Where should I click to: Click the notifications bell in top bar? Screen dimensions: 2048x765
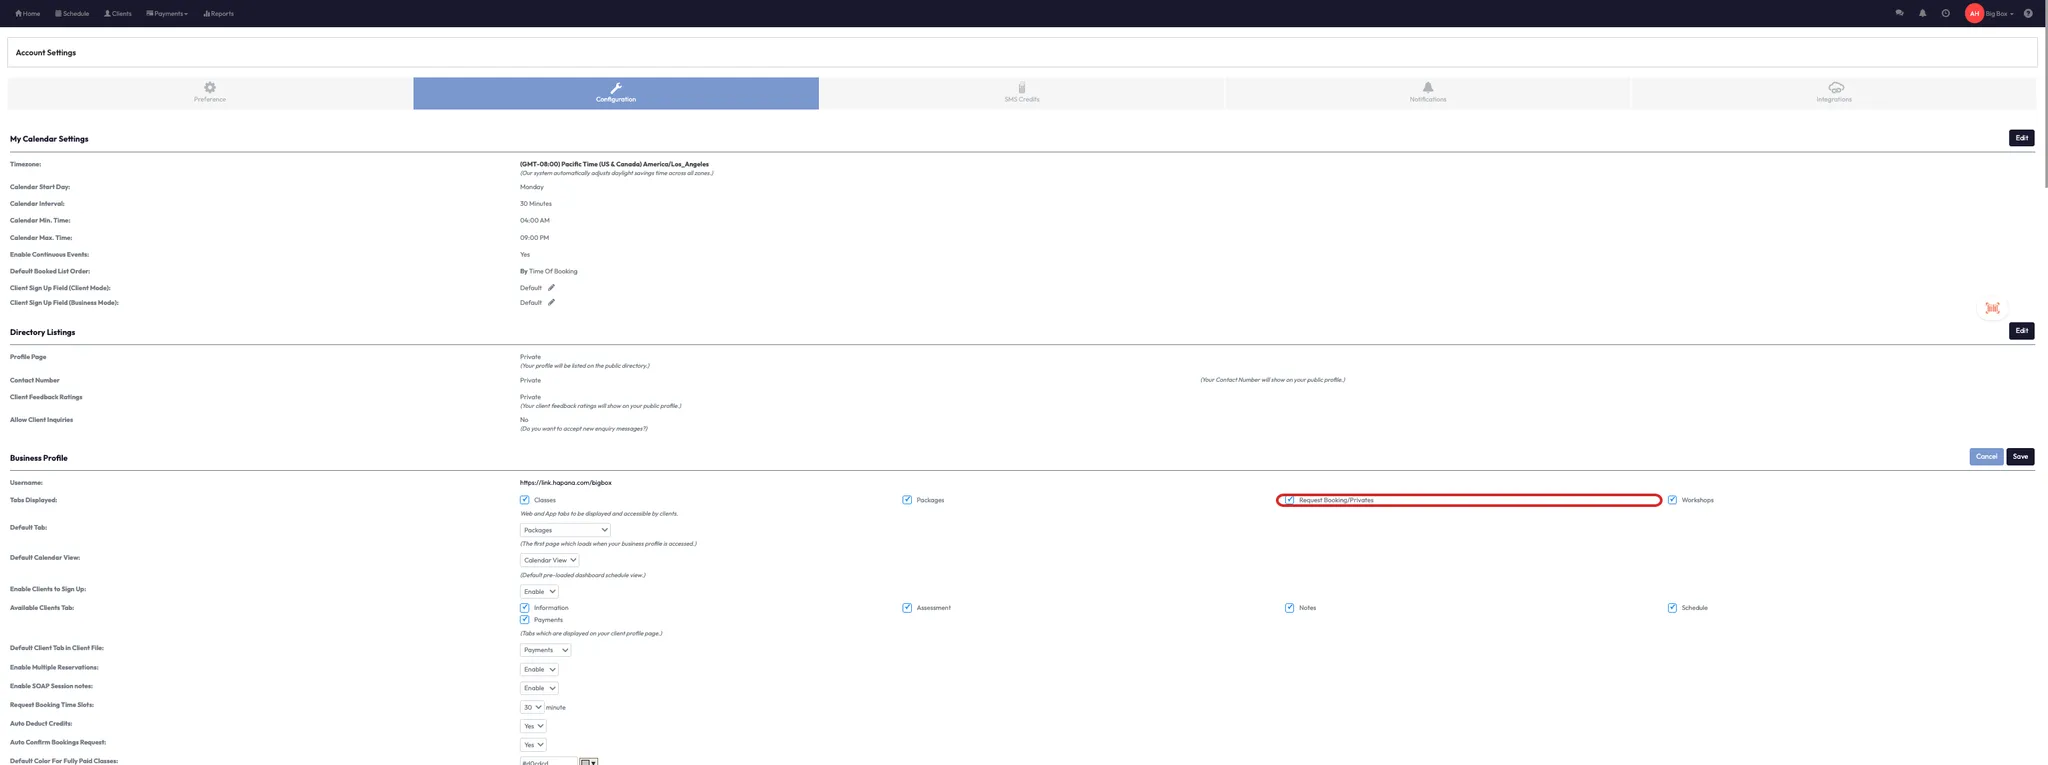click(1922, 13)
